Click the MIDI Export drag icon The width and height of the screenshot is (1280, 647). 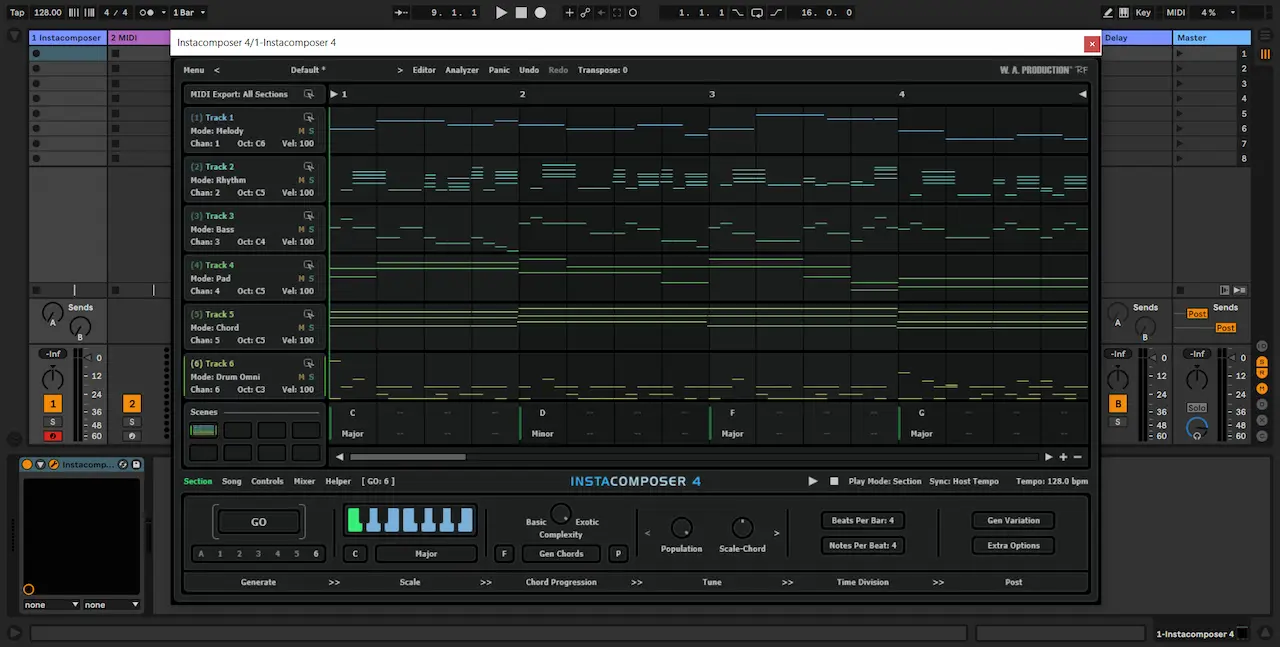[309, 94]
